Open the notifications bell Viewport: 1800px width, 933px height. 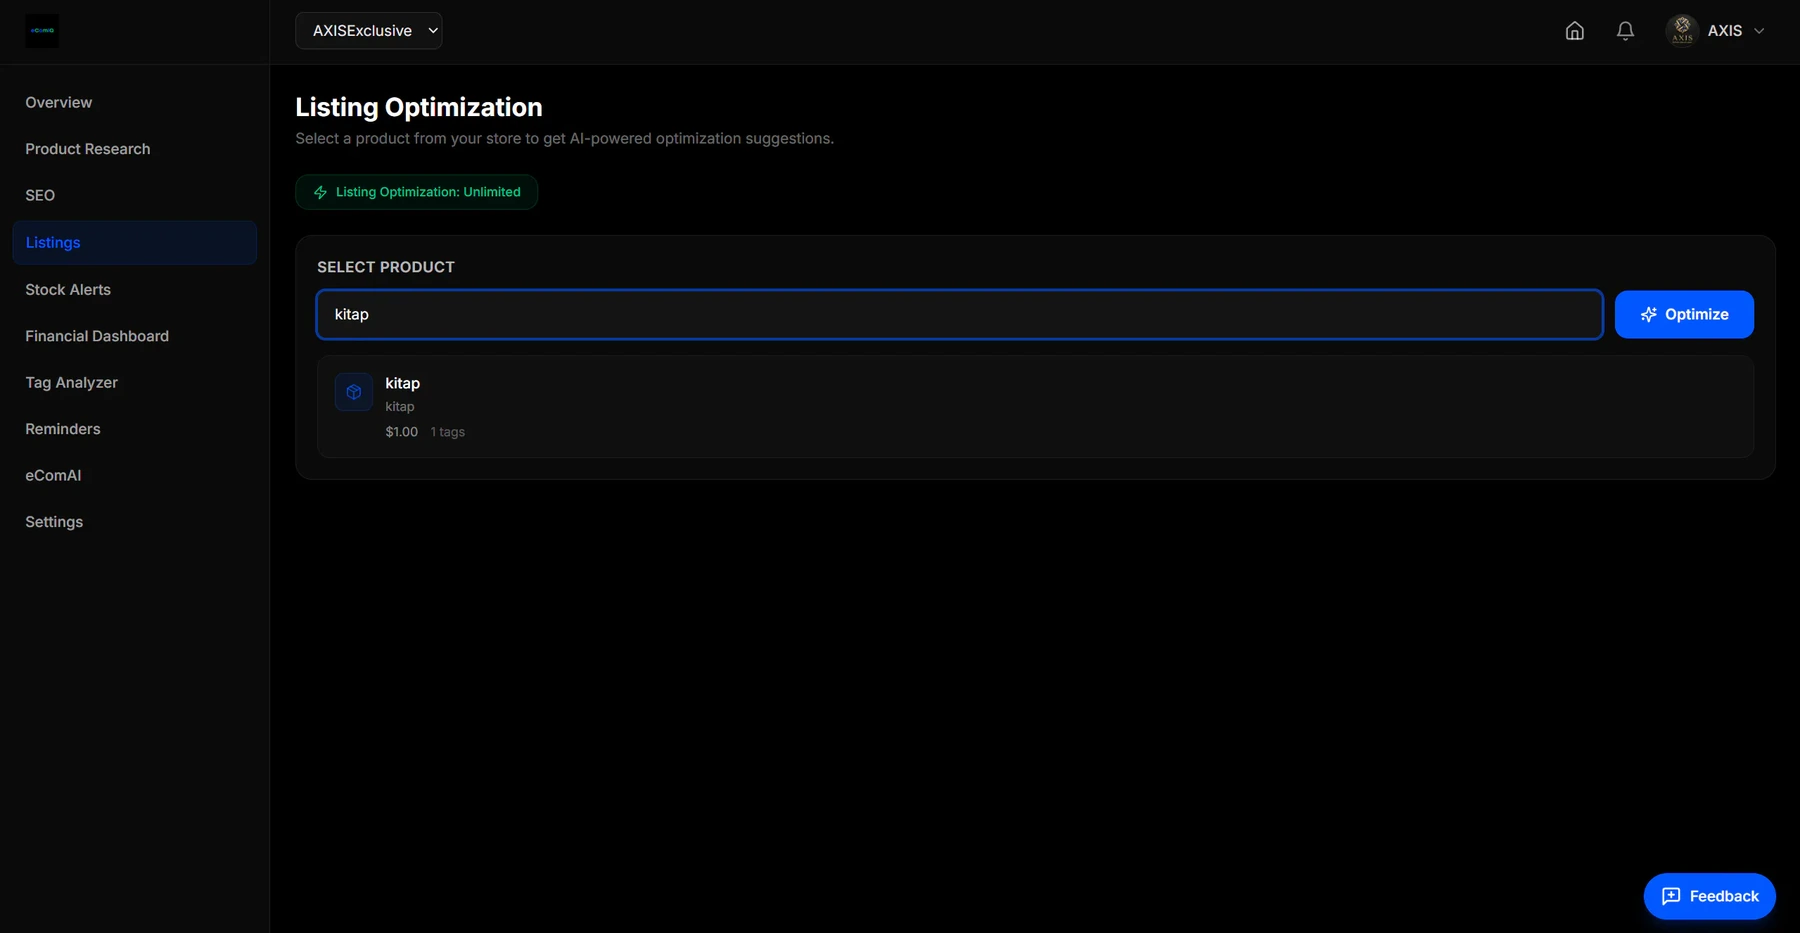coord(1625,31)
